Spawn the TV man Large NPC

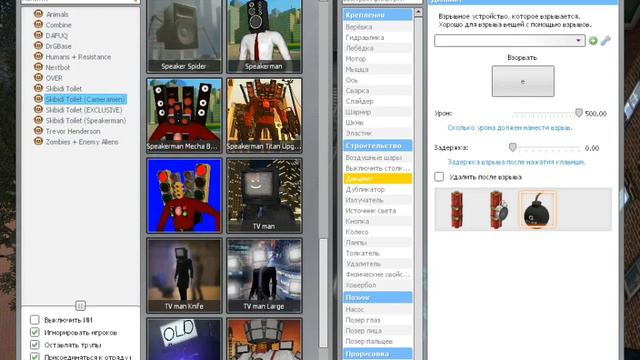(x=264, y=276)
